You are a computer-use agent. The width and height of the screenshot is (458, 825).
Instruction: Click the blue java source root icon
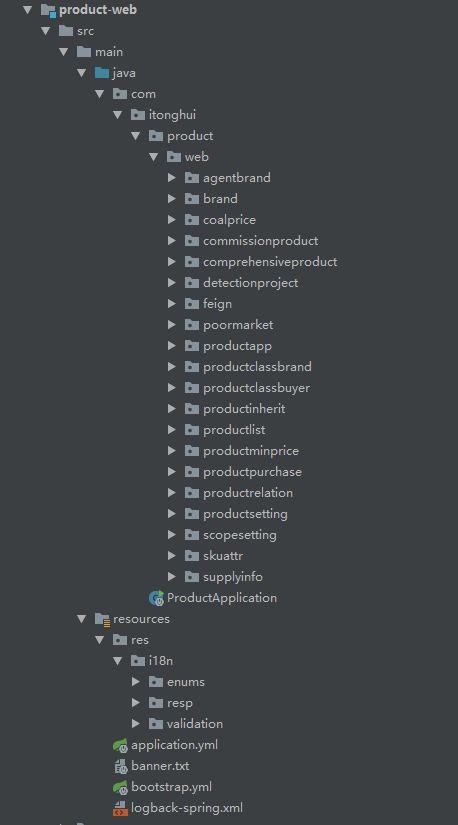point(102,73)
